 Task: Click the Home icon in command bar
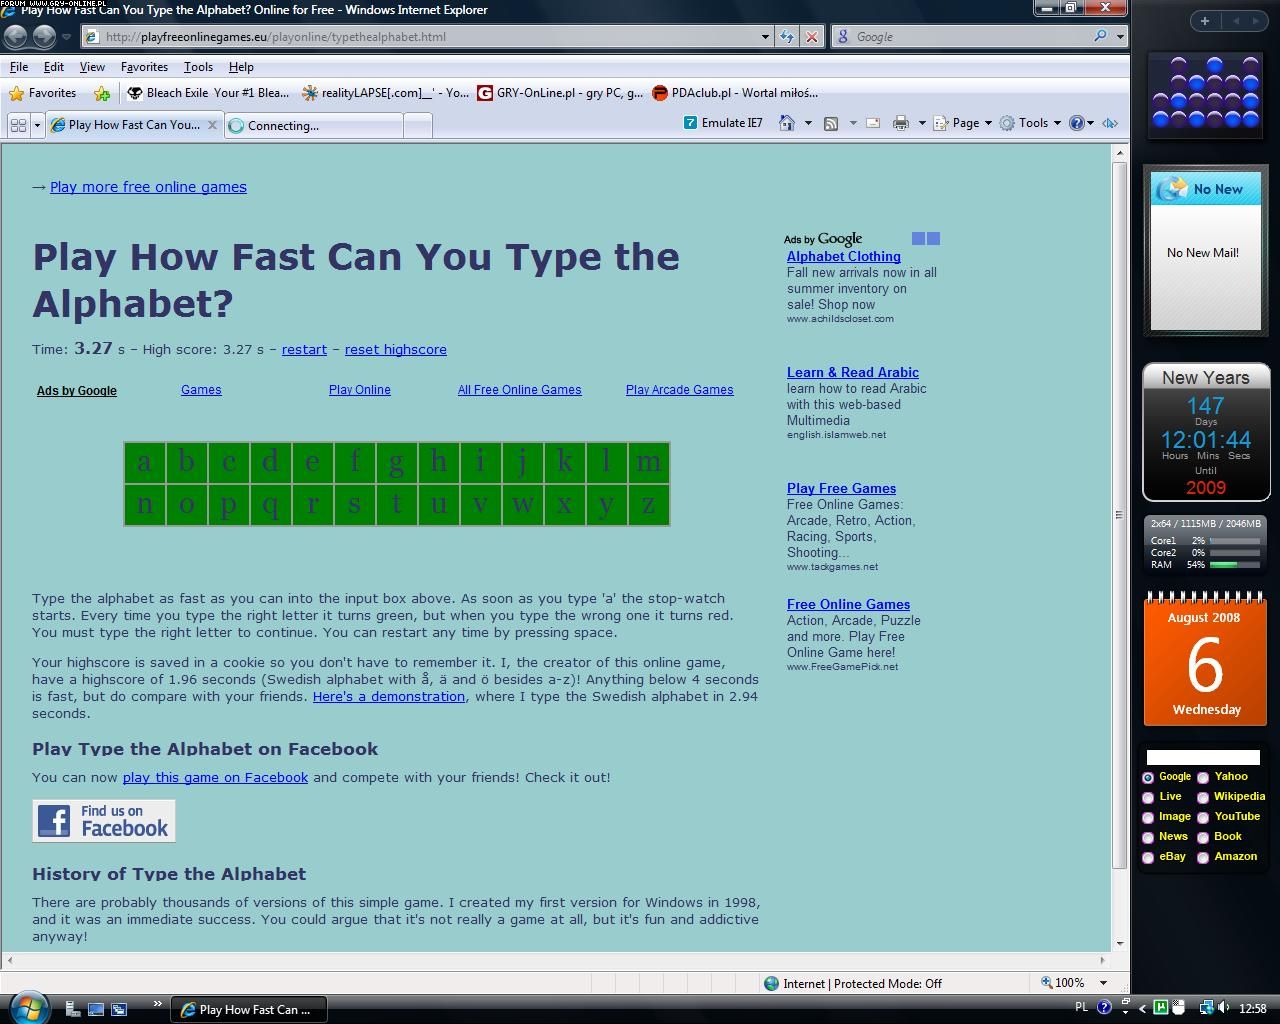pos(787,123)
